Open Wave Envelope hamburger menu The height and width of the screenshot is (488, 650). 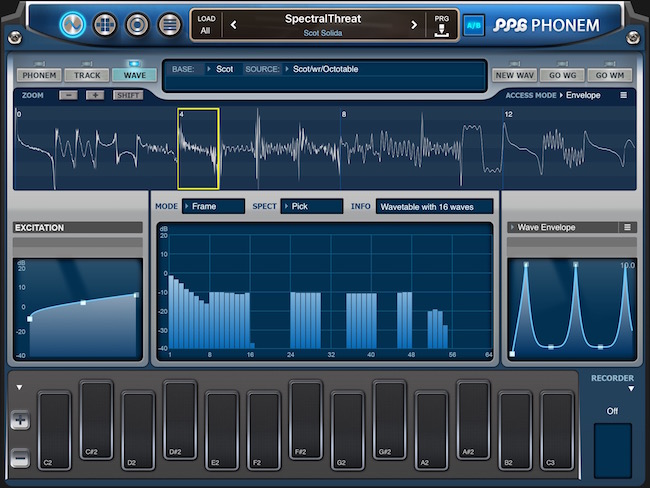[628, 227]
